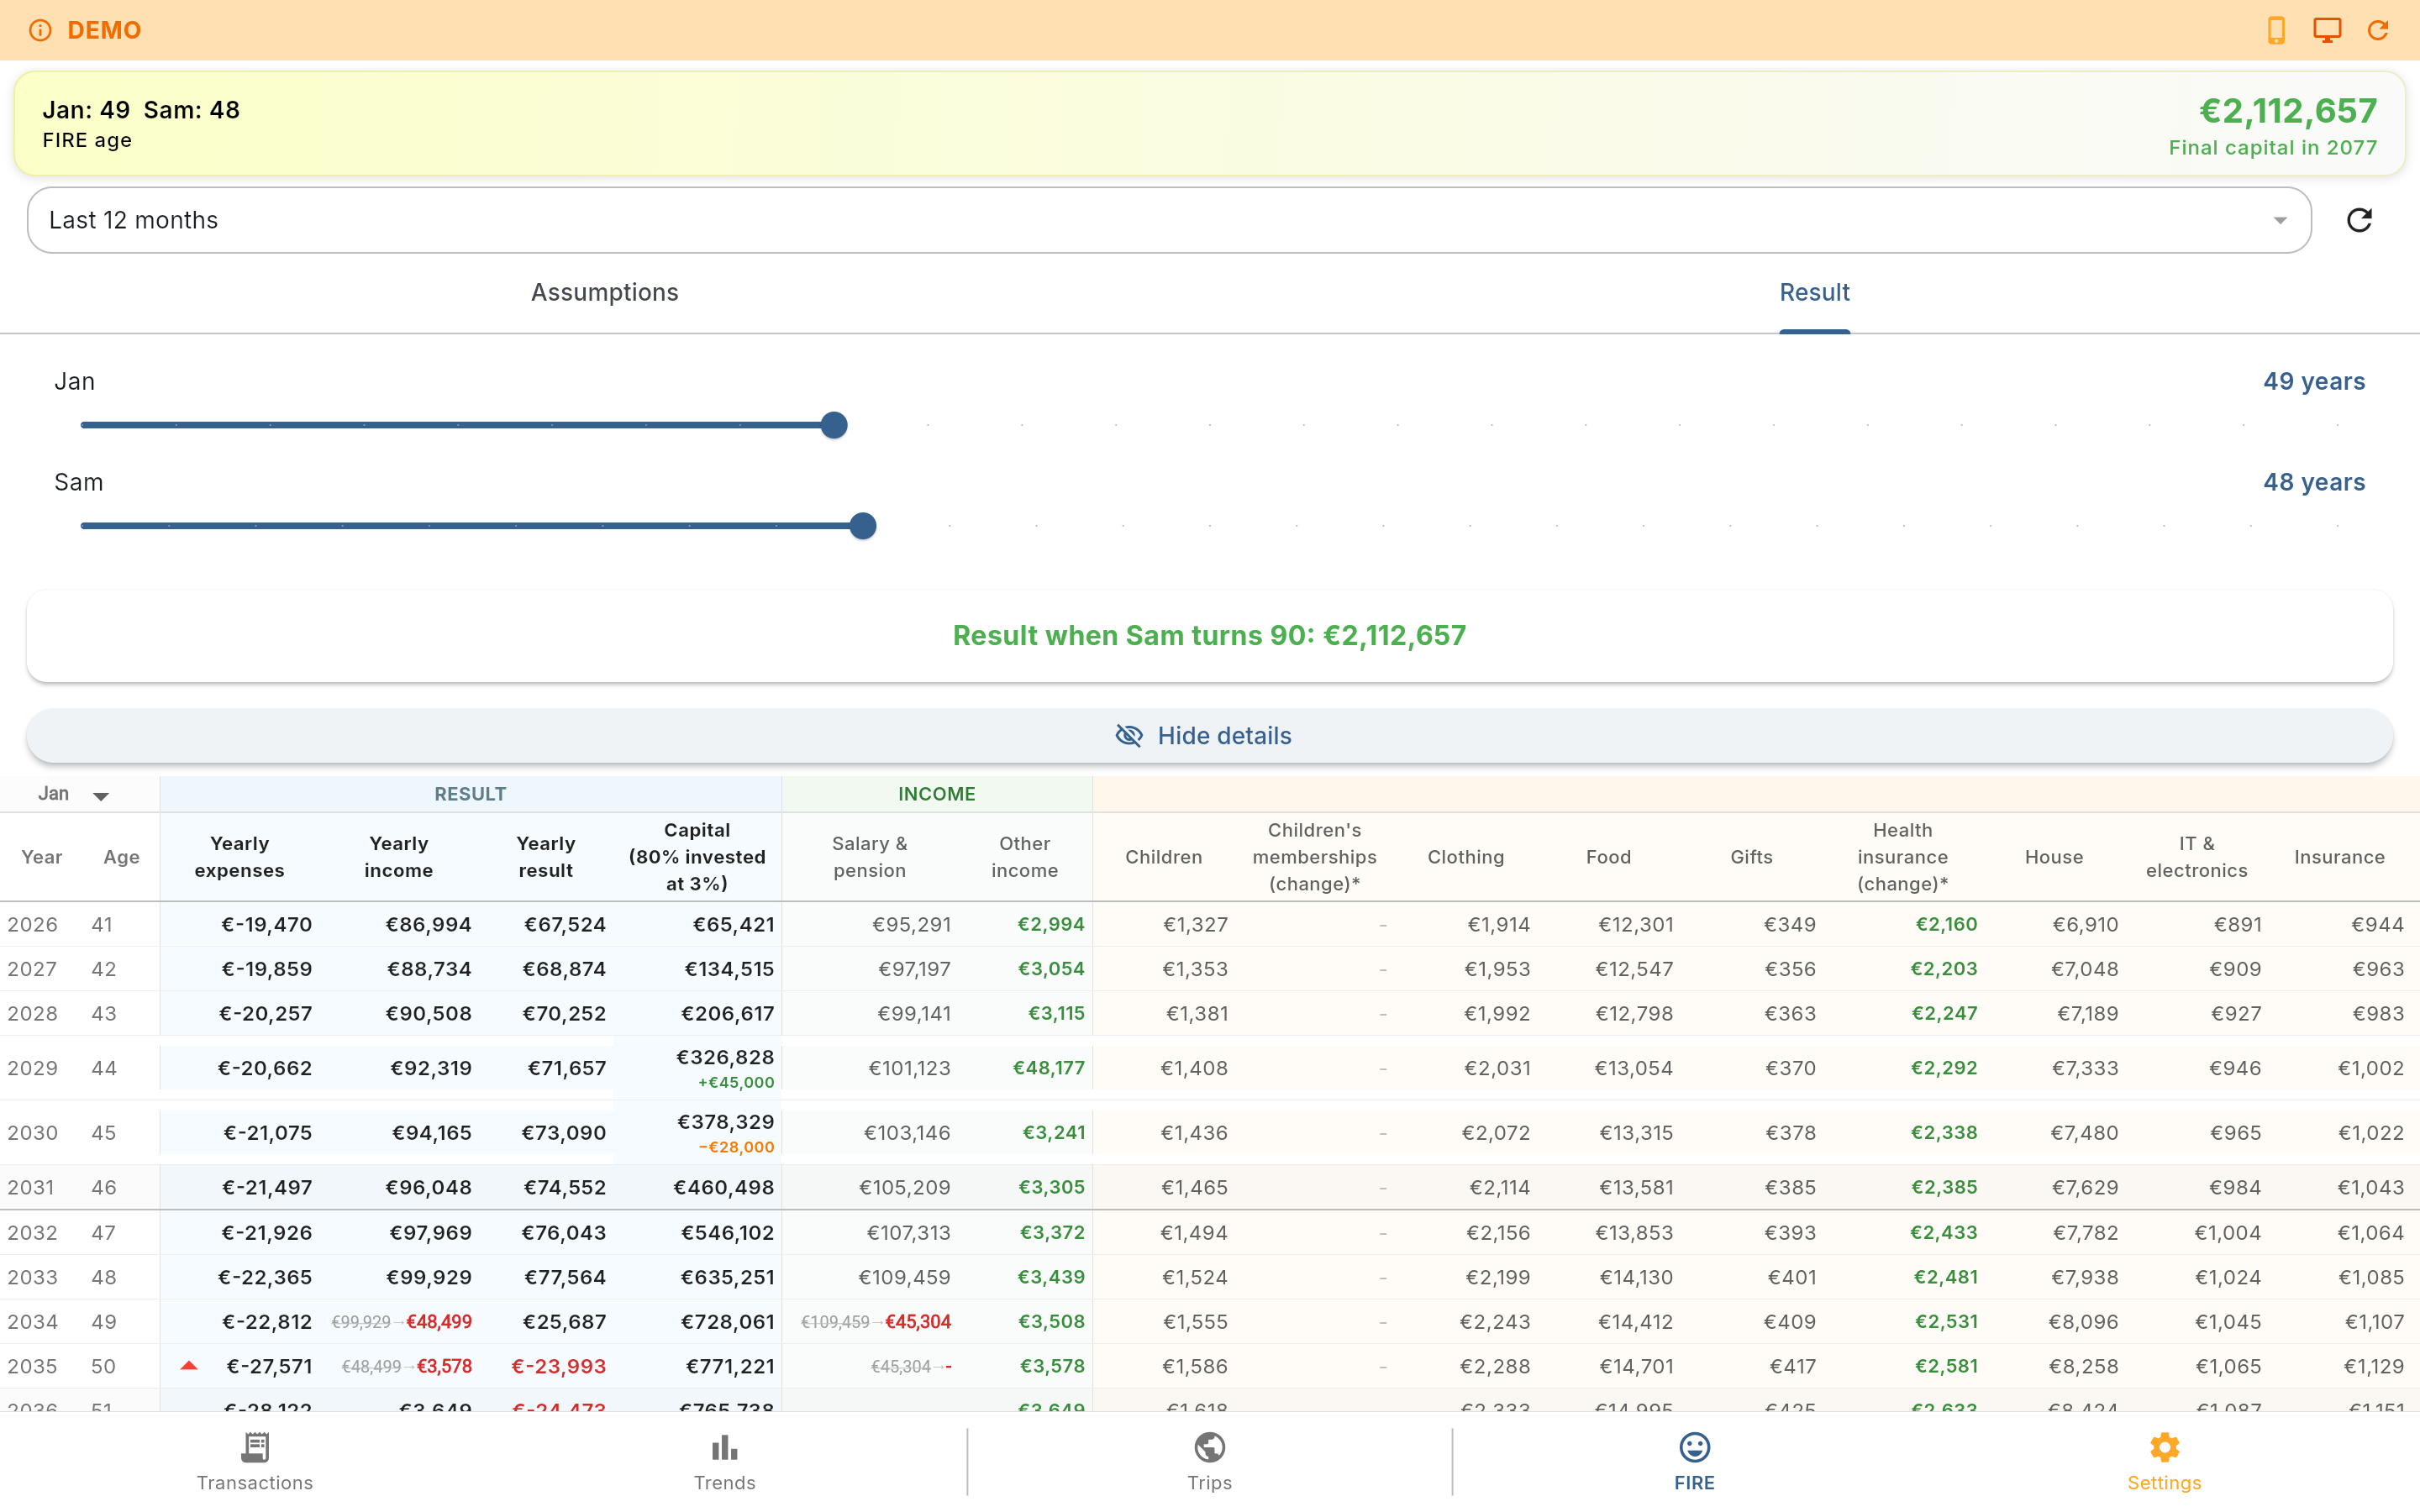Open FIRE in bottom navigation
2420x1512 pixels.
click(1694, 1461)
